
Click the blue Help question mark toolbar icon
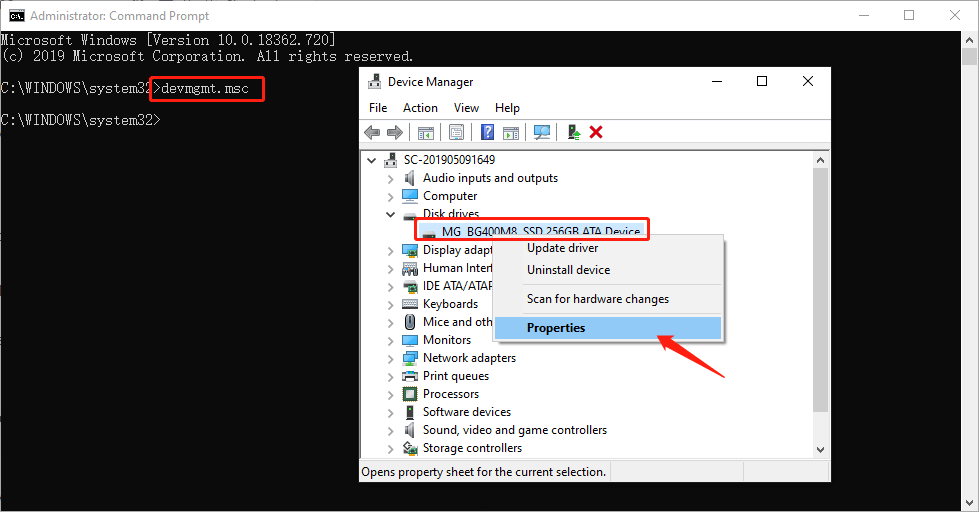point(488,132)
